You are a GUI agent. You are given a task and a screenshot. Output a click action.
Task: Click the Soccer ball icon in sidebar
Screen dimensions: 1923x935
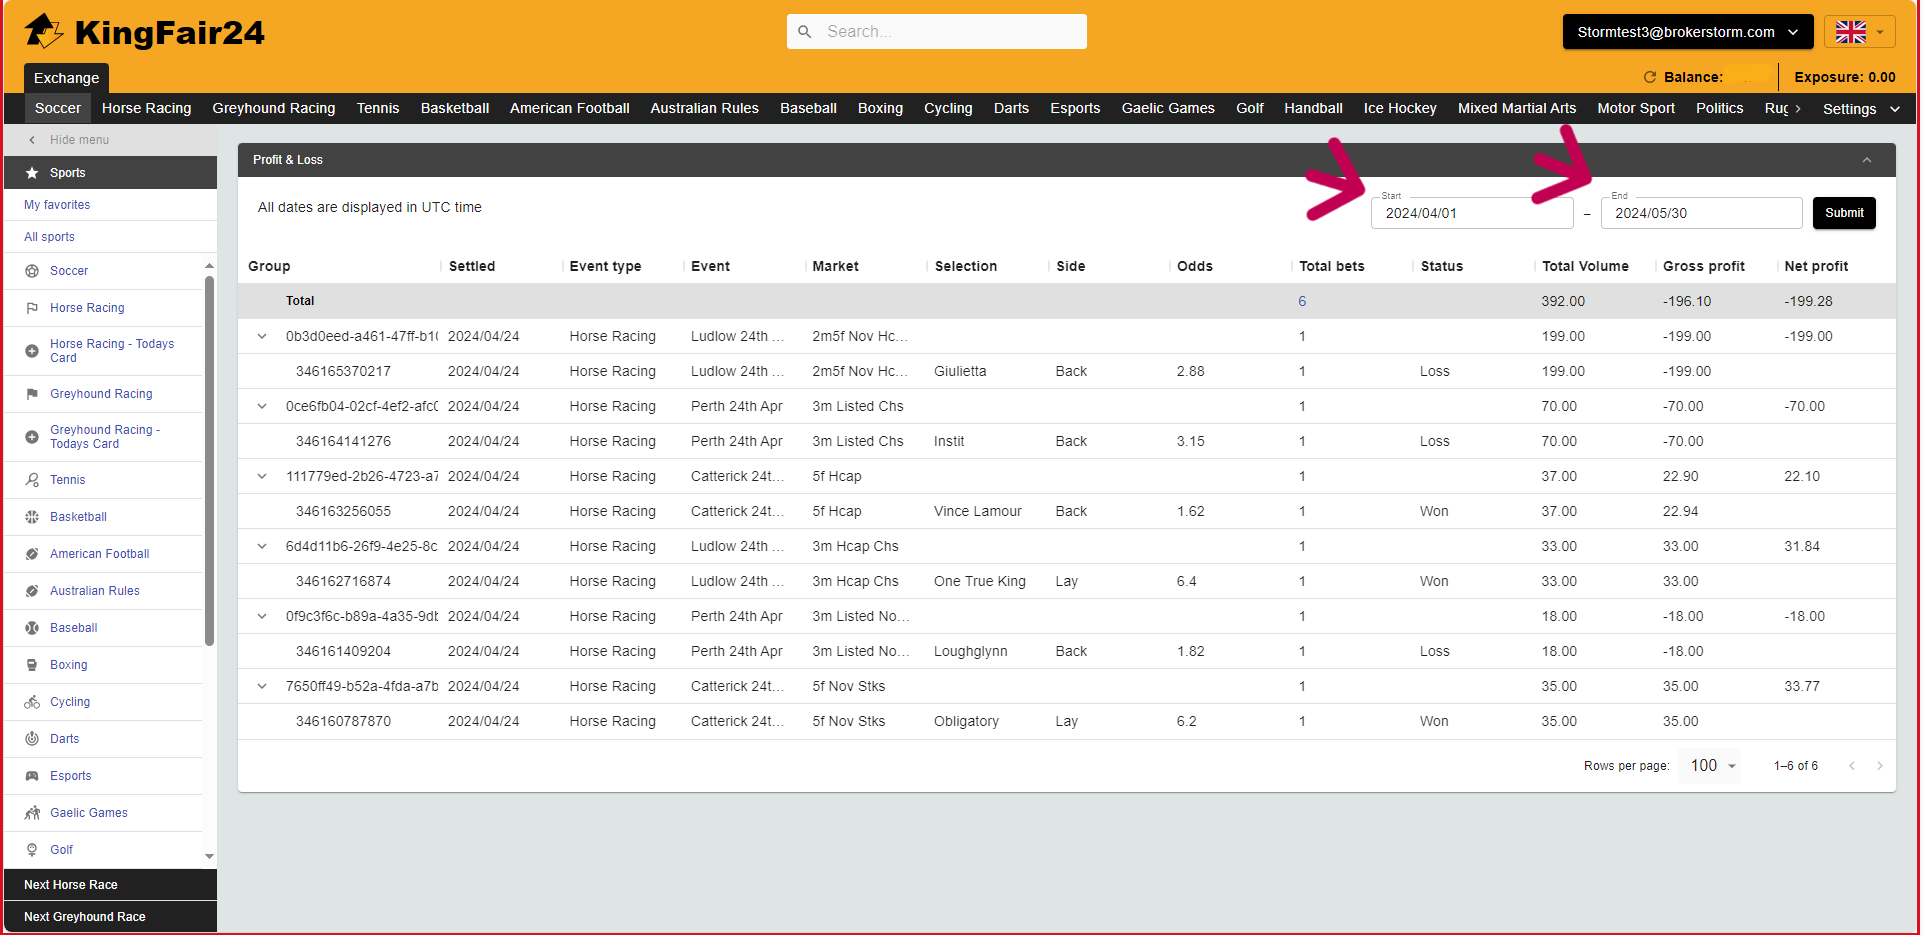[32, 271]
